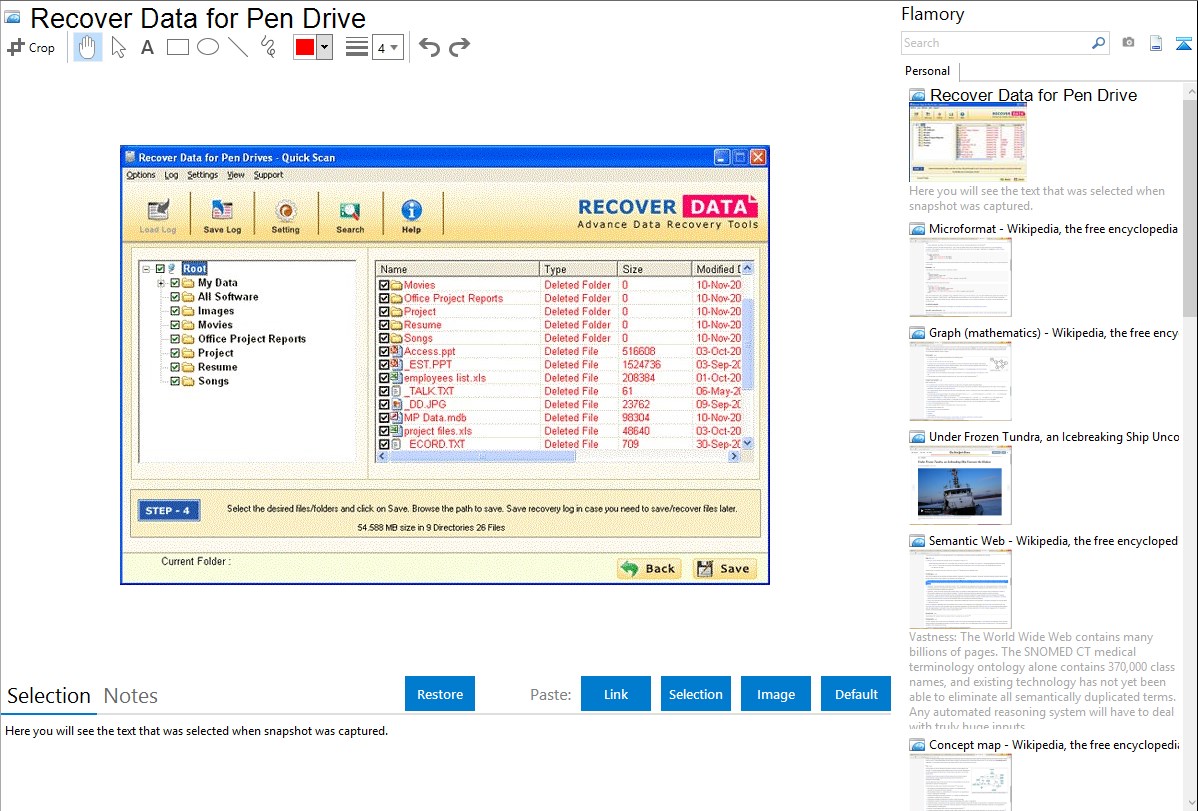Expand the My Data tree node
The height and width of the screenshot is (811, 1198).
pos(161,283)
